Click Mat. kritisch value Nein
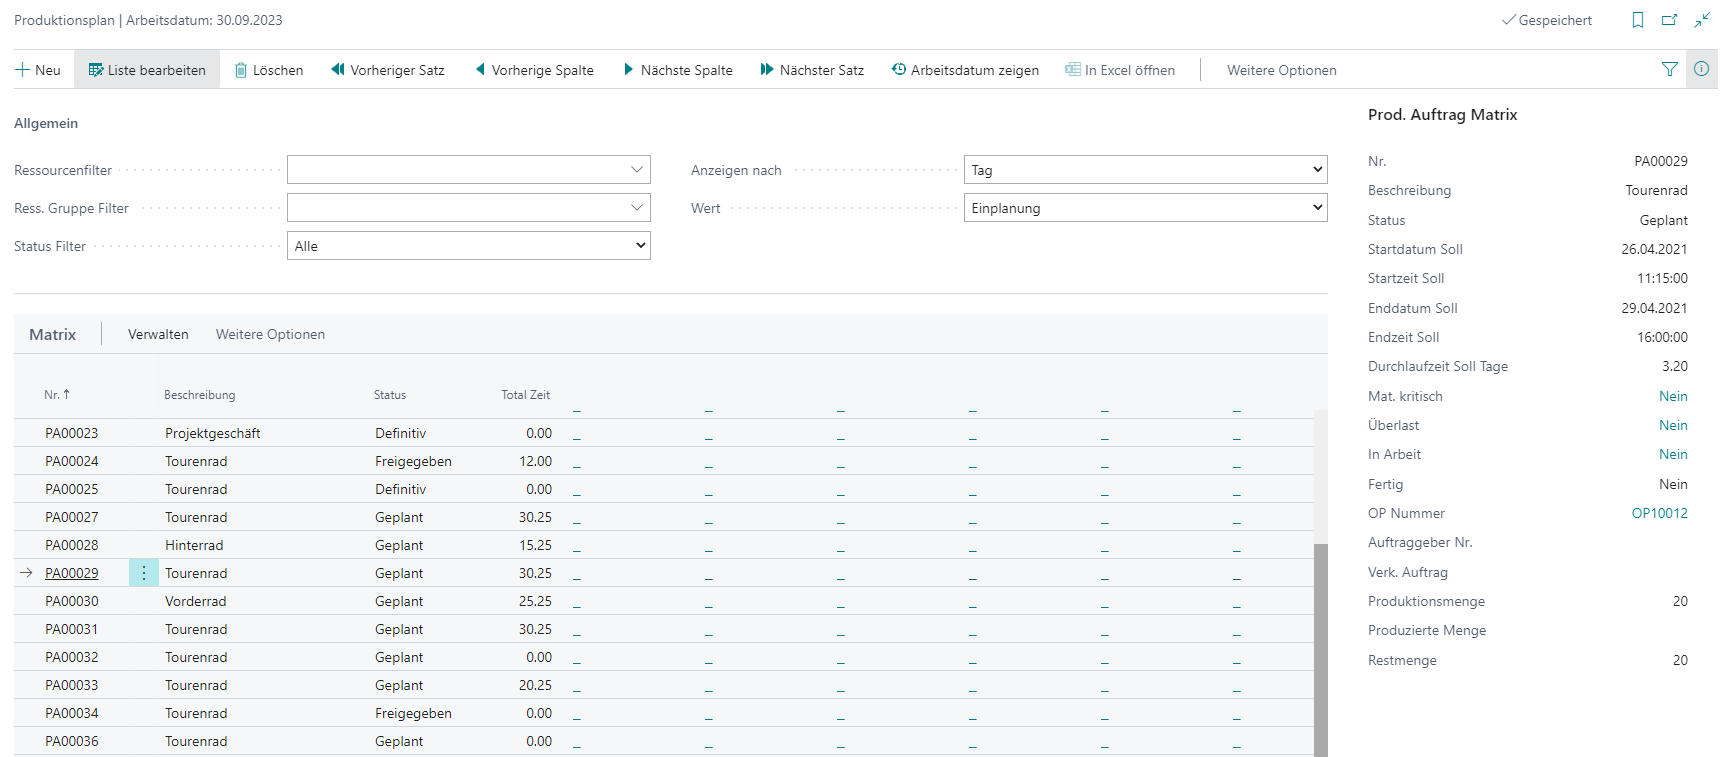The height and width of the screenshot is (757, 1733). [1673, 396]
